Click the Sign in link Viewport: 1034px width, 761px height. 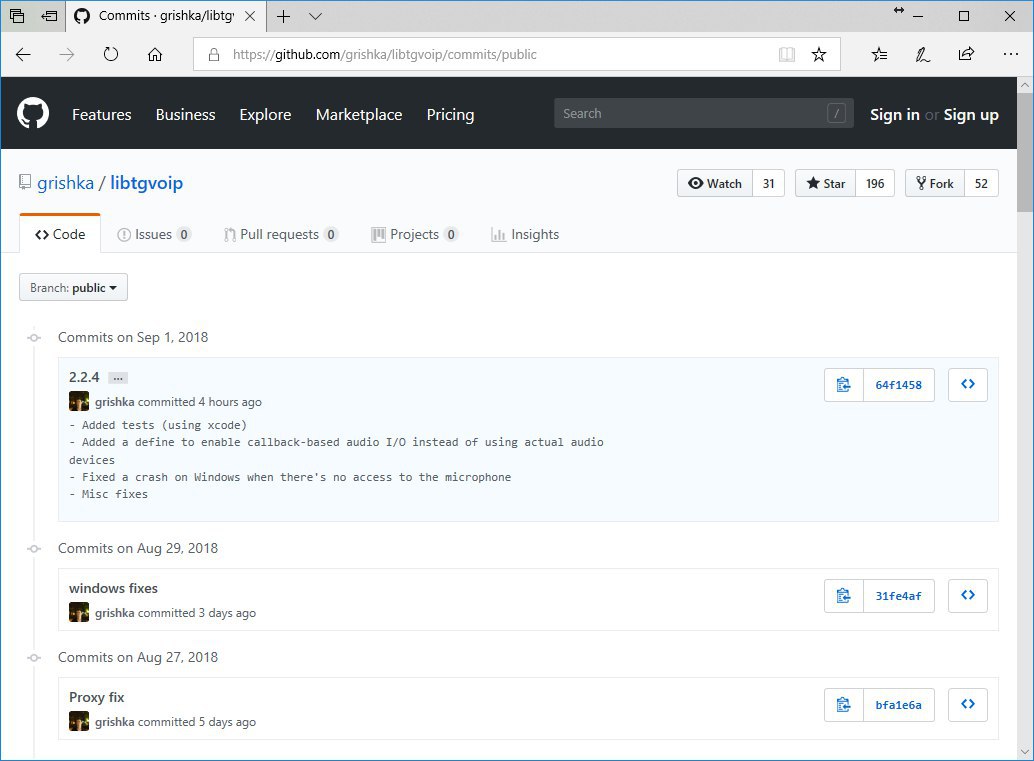coord(894,114)
